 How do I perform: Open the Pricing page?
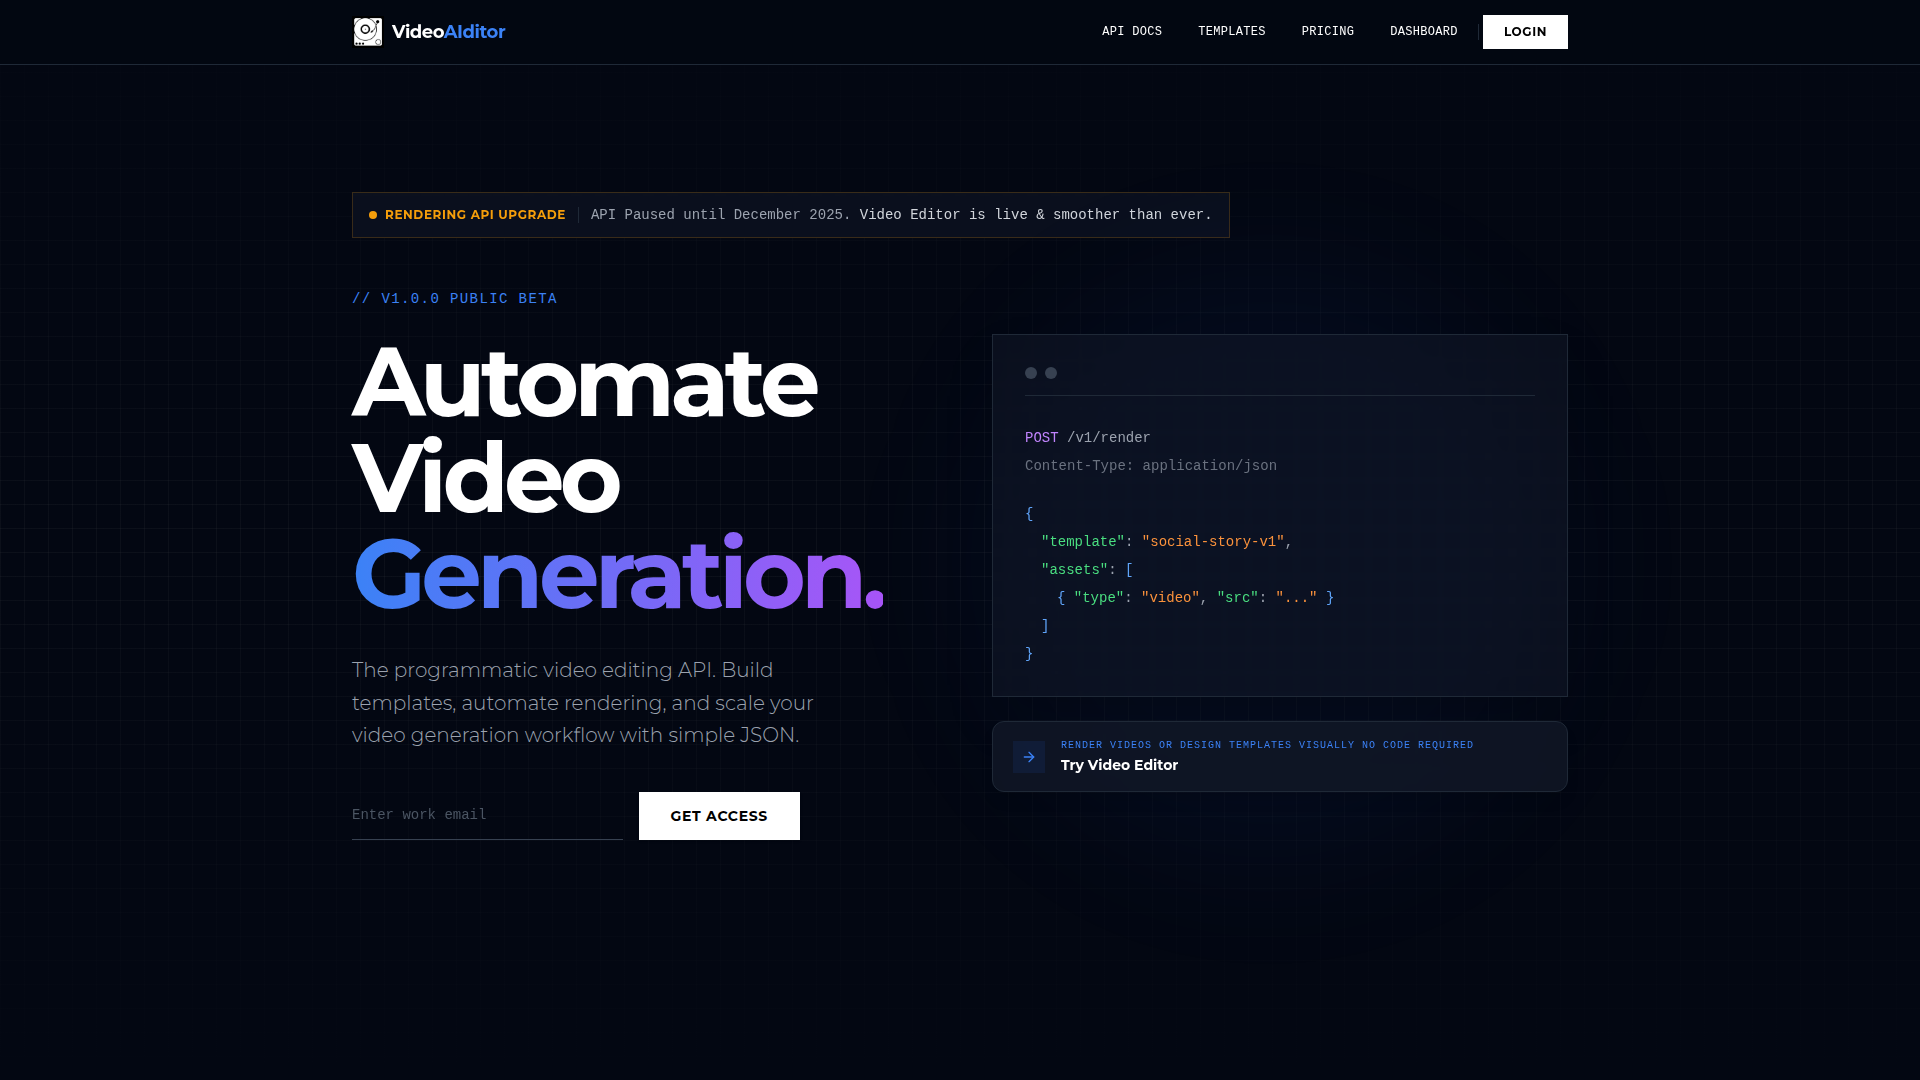pos(1327,32)
